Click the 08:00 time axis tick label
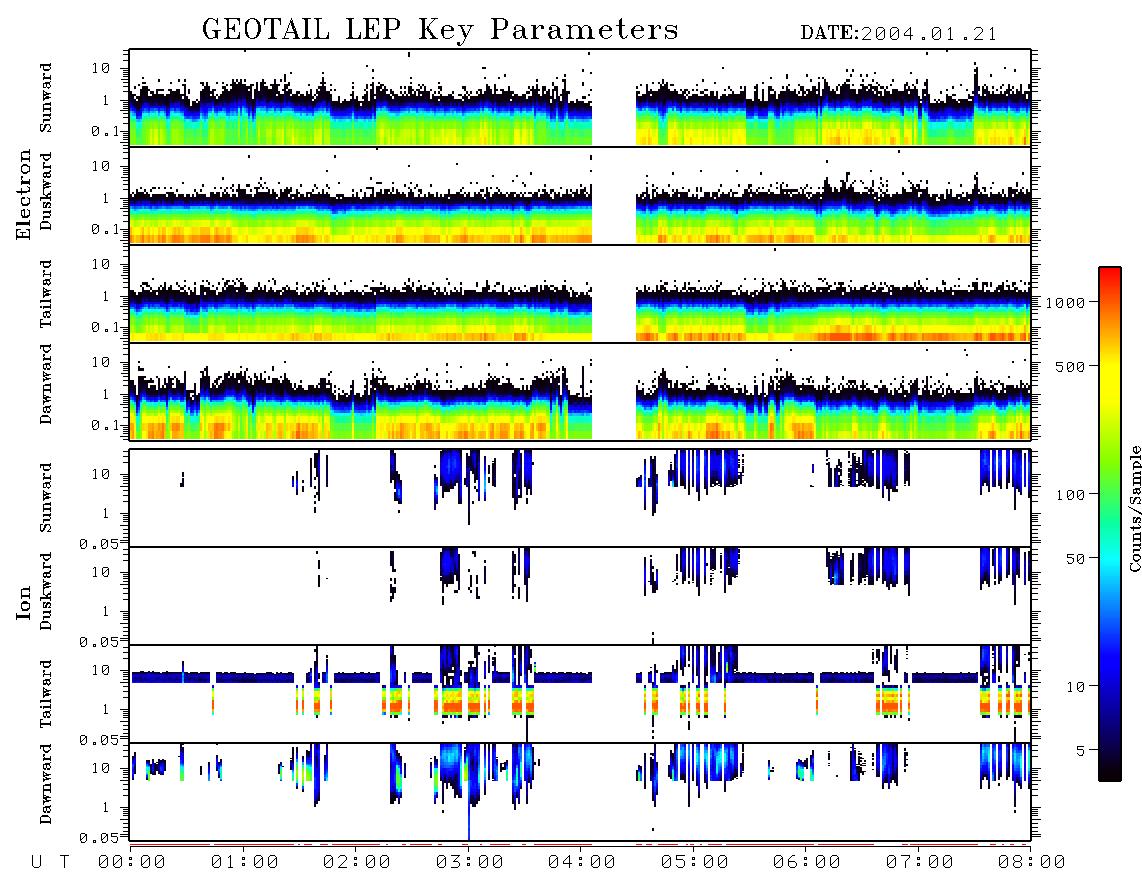The image size is (1142, 880). 1032,862
